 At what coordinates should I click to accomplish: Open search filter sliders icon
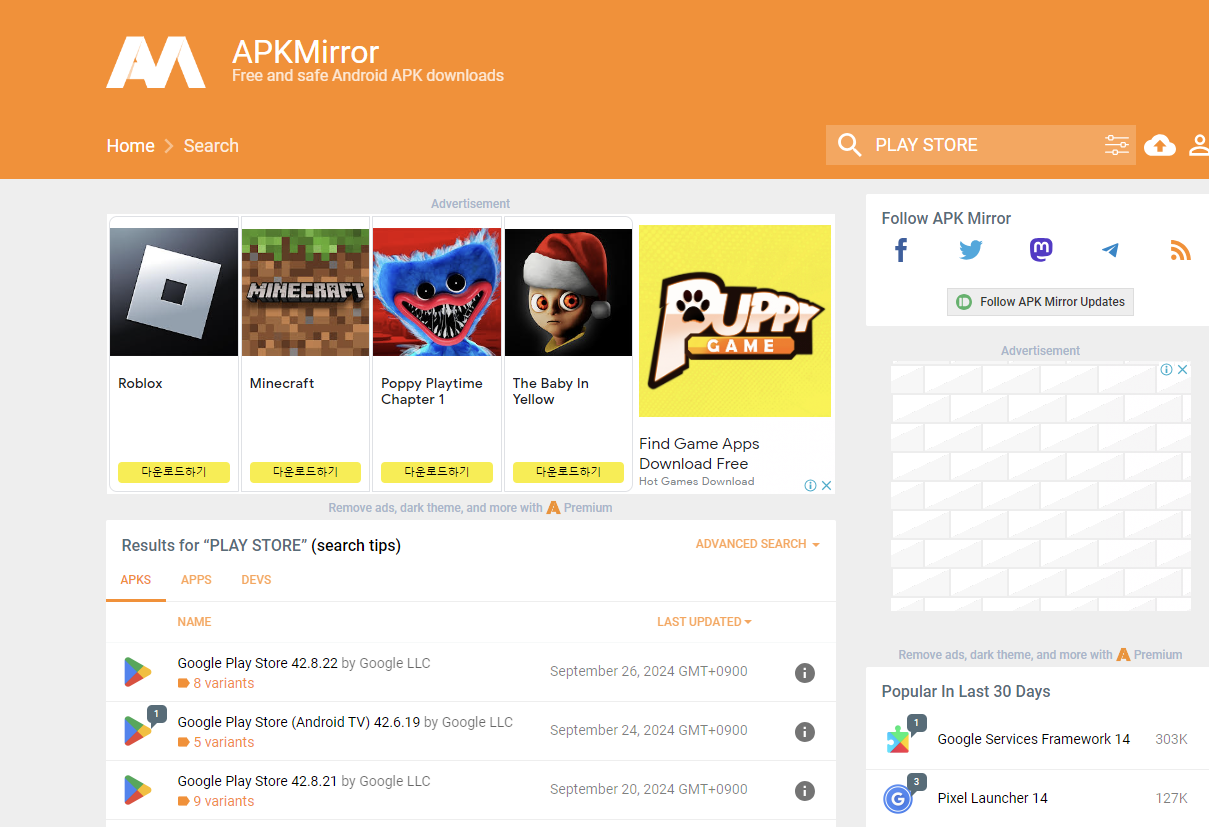[x=1117, y=145]
